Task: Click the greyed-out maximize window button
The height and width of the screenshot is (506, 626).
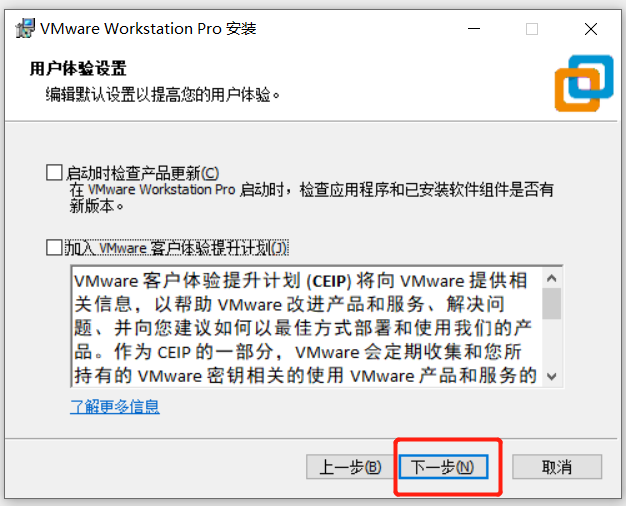Action: click(x=532, y=29)
